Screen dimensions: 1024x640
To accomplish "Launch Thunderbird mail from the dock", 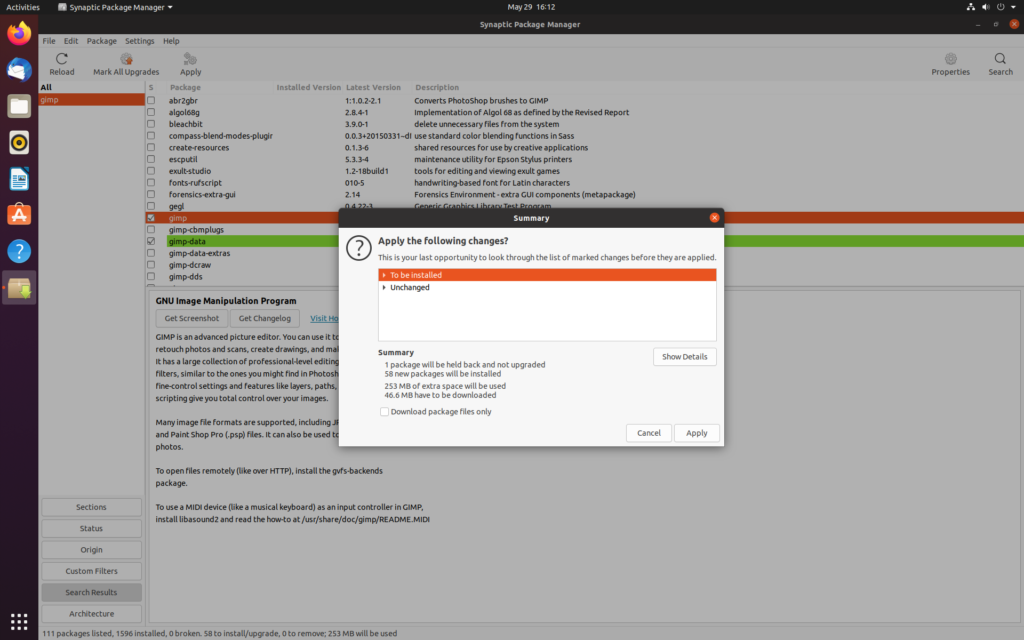I will click(x=19, y=69).
